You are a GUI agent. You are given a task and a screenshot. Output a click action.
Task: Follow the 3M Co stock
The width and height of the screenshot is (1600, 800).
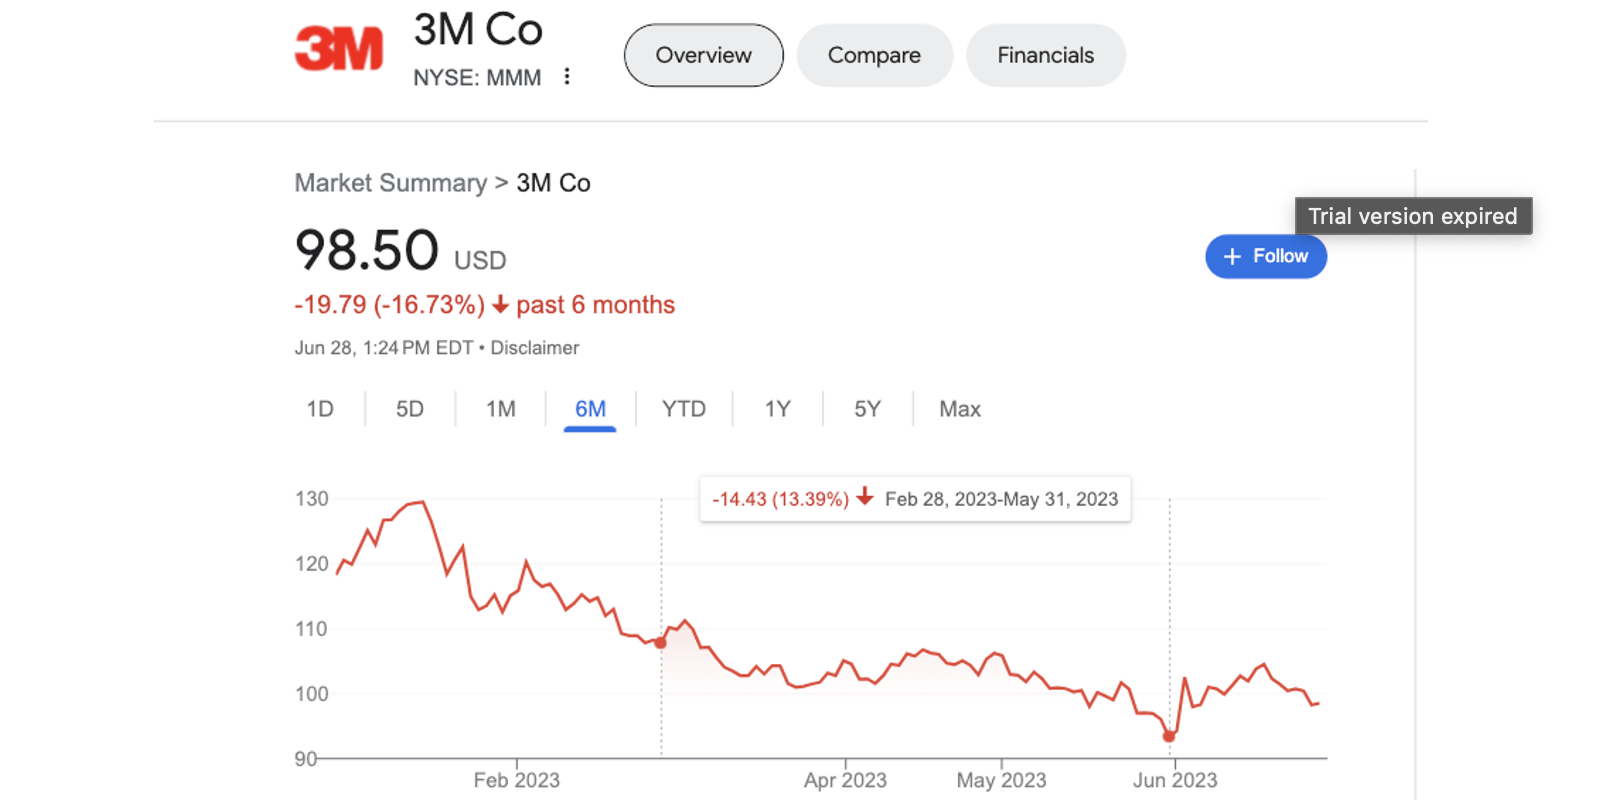[1266, 257]
